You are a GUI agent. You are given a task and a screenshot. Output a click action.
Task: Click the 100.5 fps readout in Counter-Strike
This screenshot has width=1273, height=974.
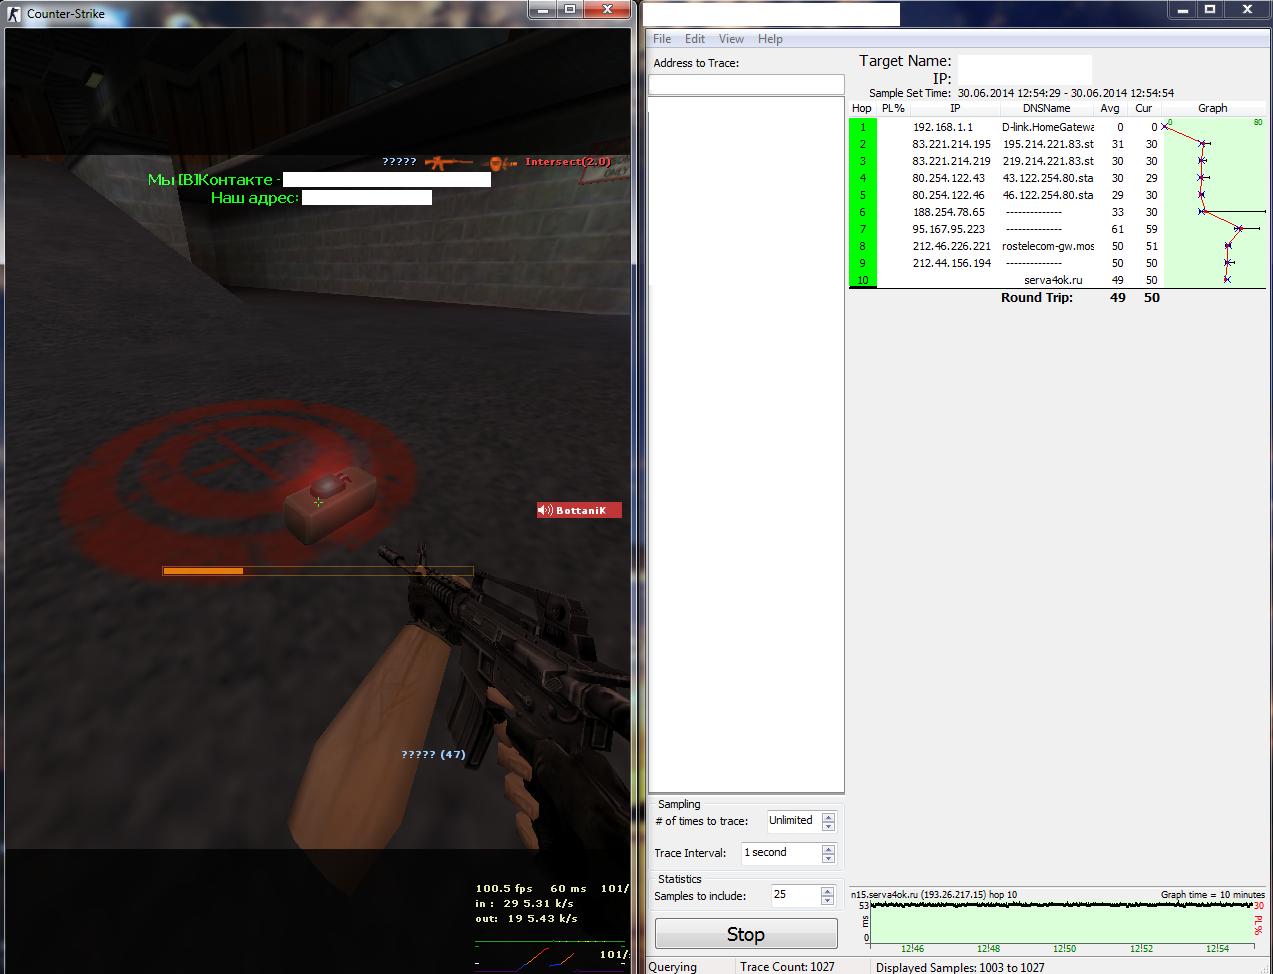(504, 888)
